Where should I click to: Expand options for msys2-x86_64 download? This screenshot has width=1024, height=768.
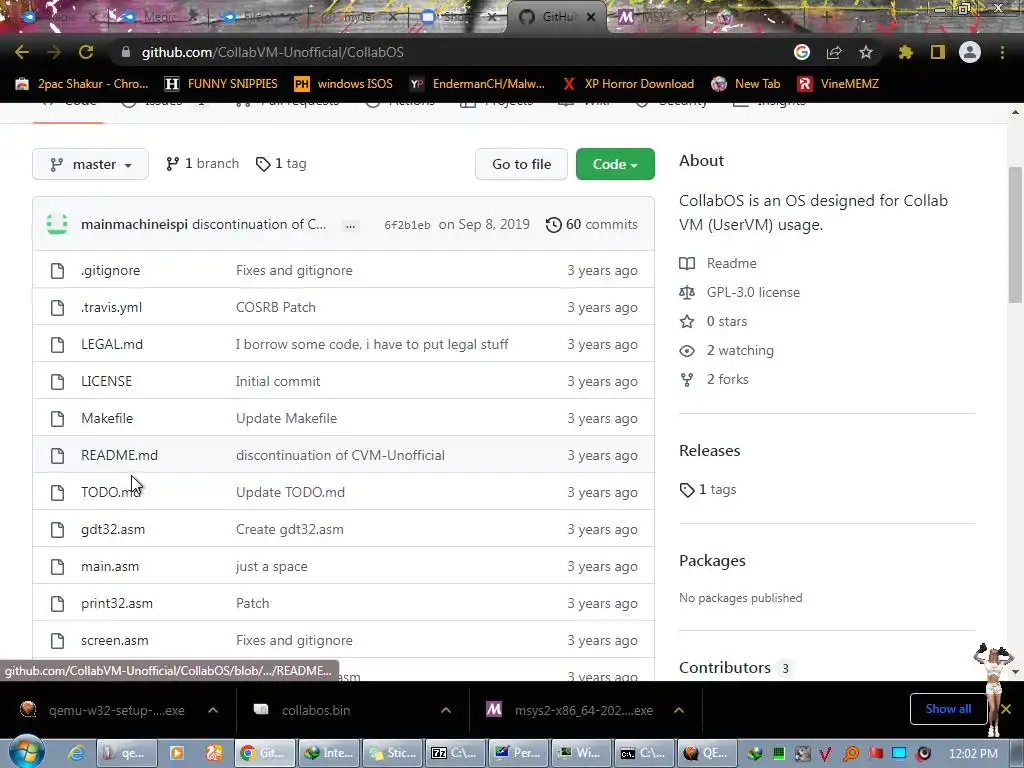click(x=679, y=710)
